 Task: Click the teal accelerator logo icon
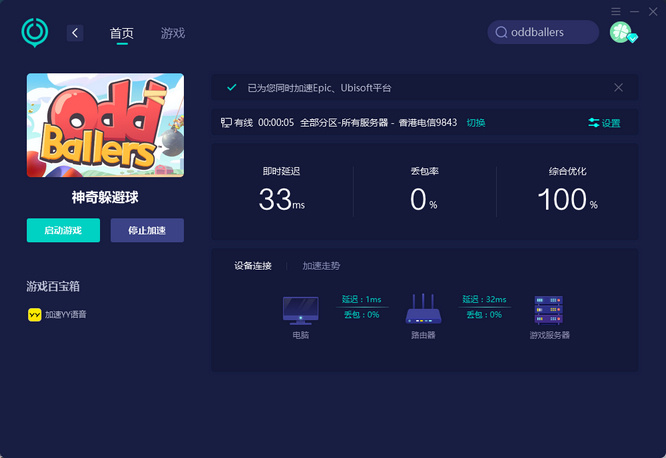[x=35, y=32]
